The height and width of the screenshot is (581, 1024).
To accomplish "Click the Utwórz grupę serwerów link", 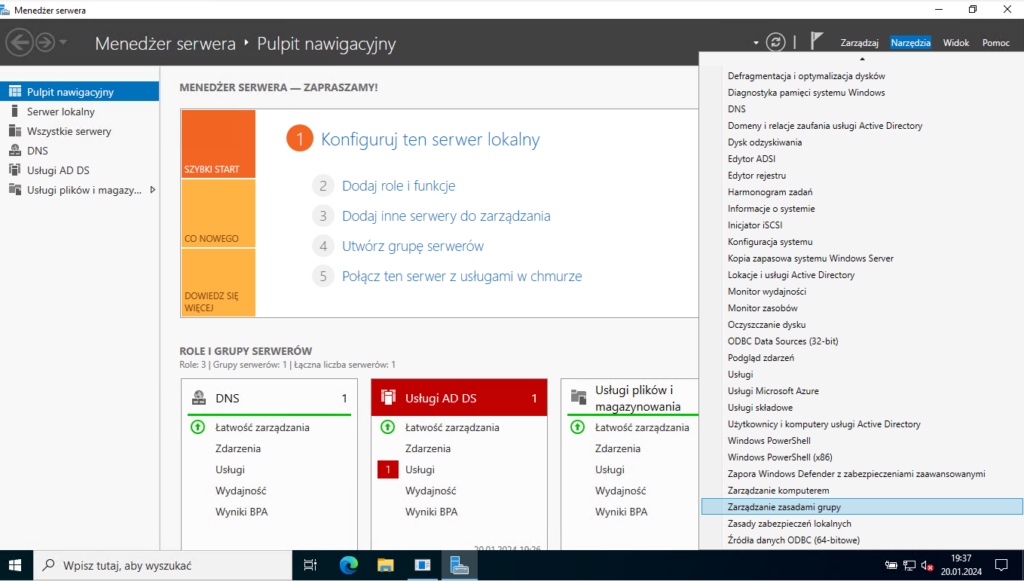I will click(x=413, y=246).
